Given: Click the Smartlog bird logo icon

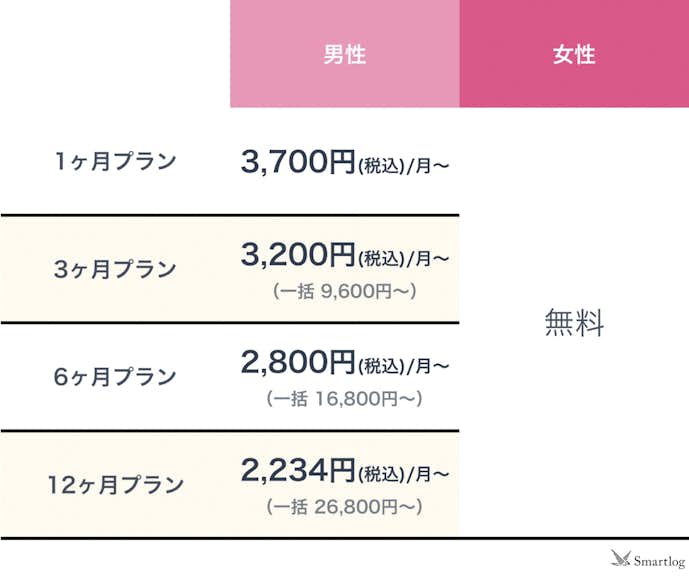Looking at the screenshot, I should [619, 560].
